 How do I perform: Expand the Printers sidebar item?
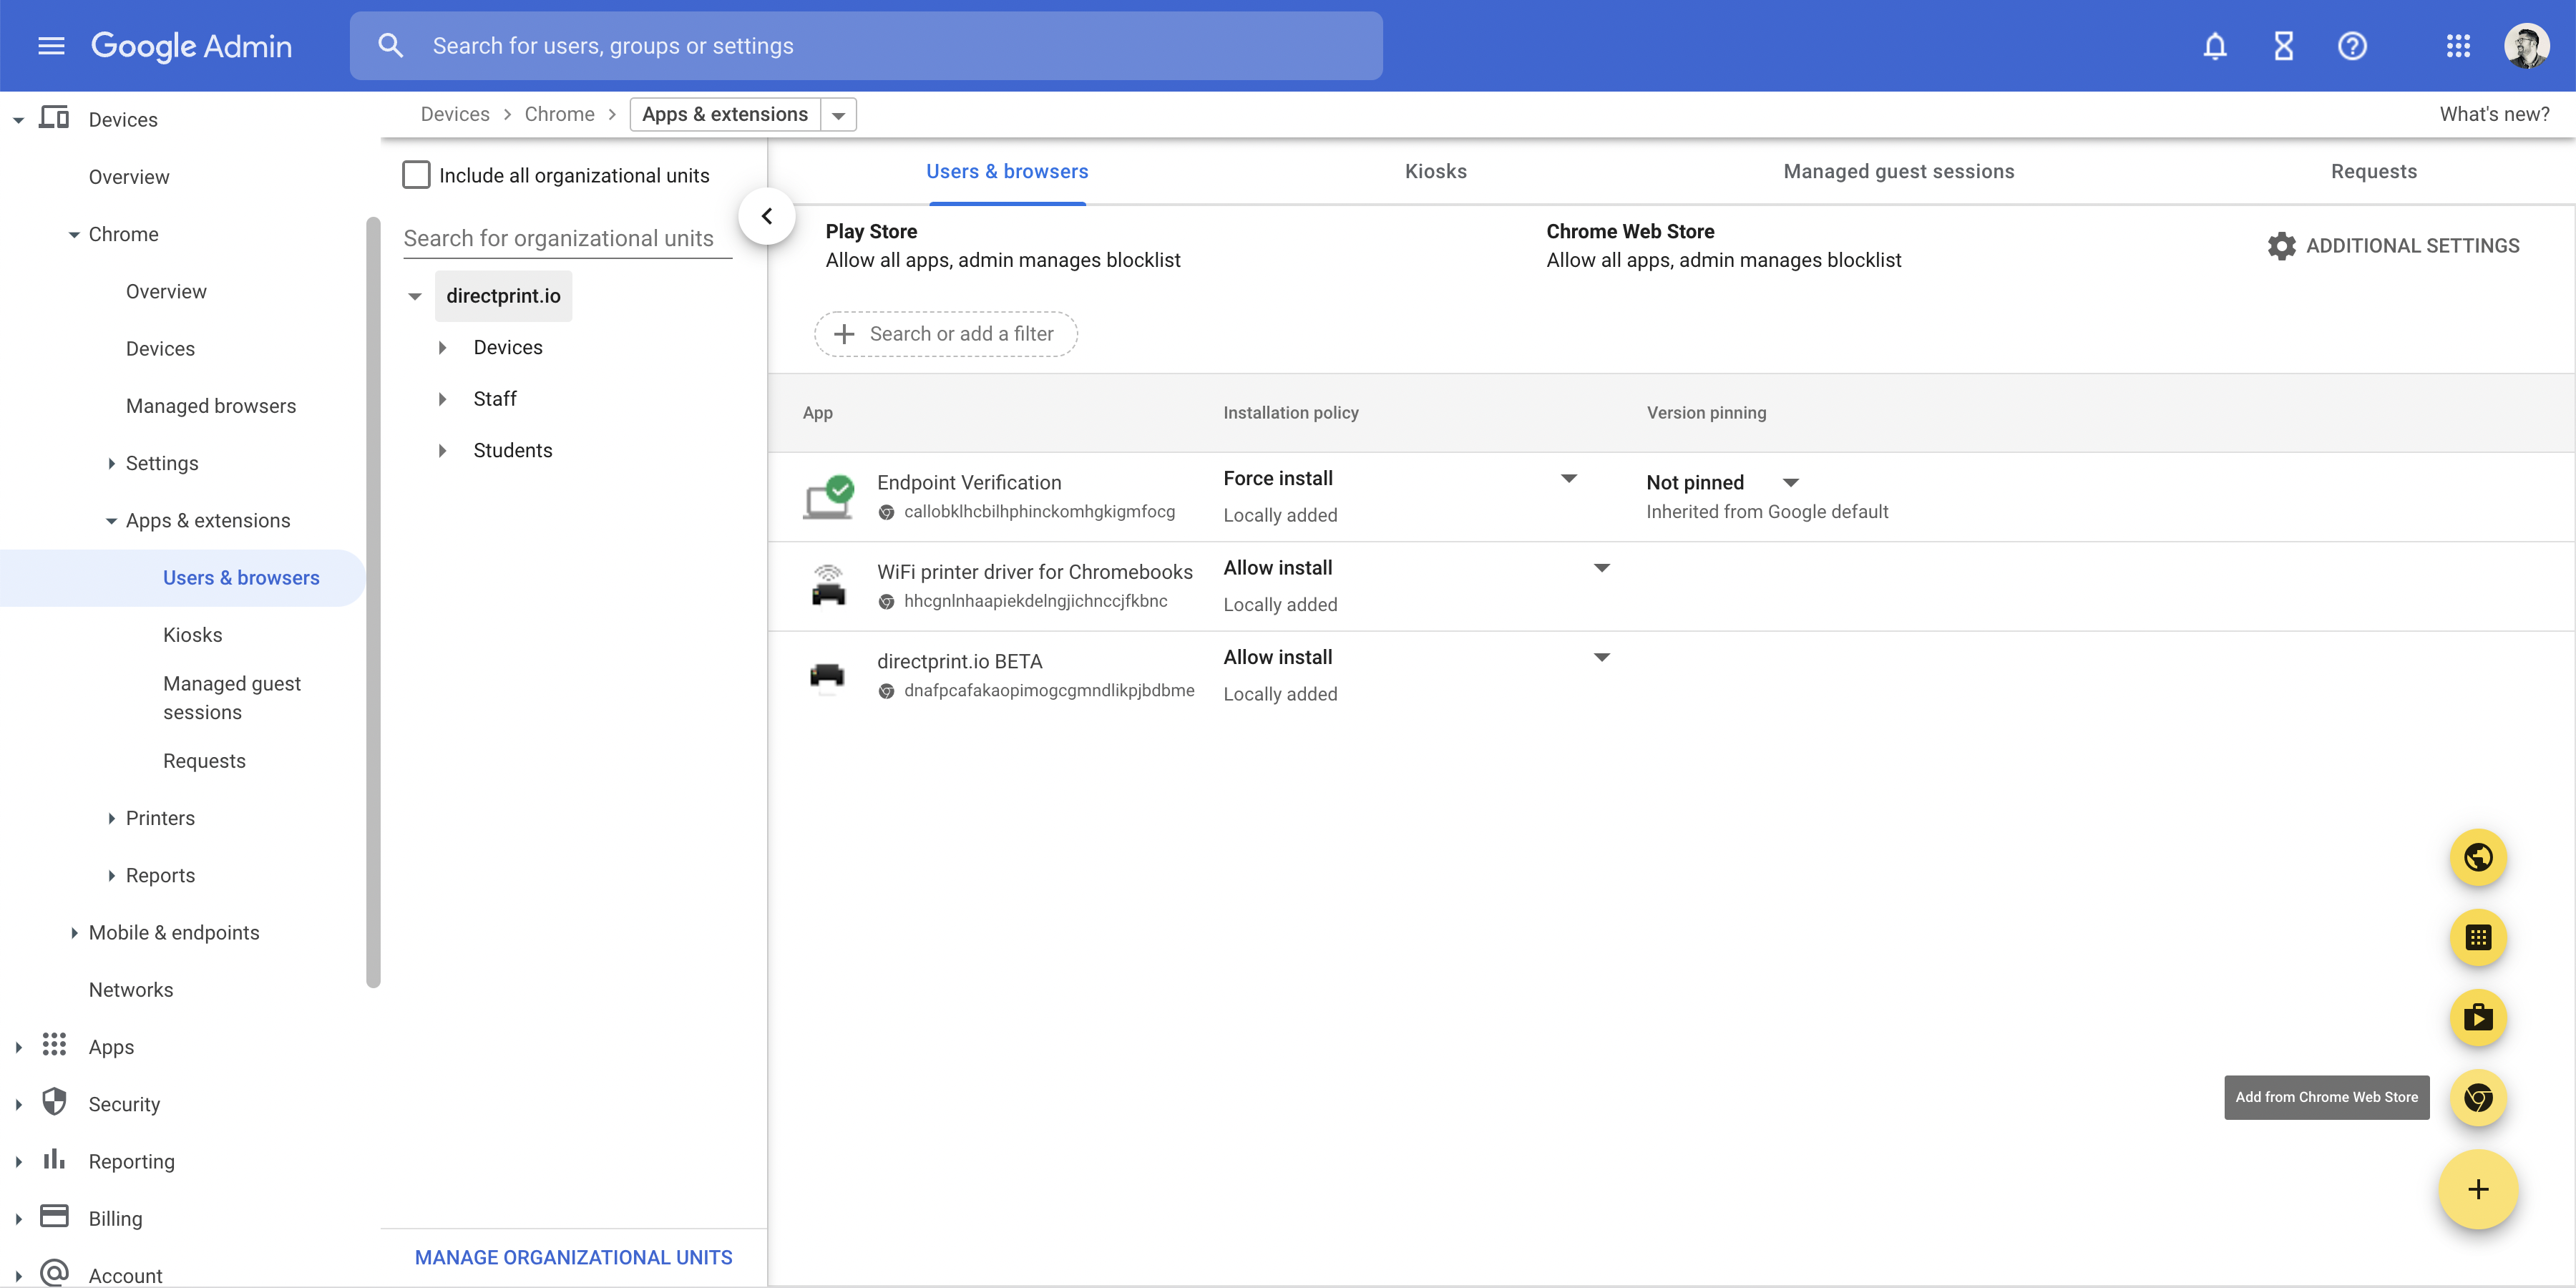111,819
